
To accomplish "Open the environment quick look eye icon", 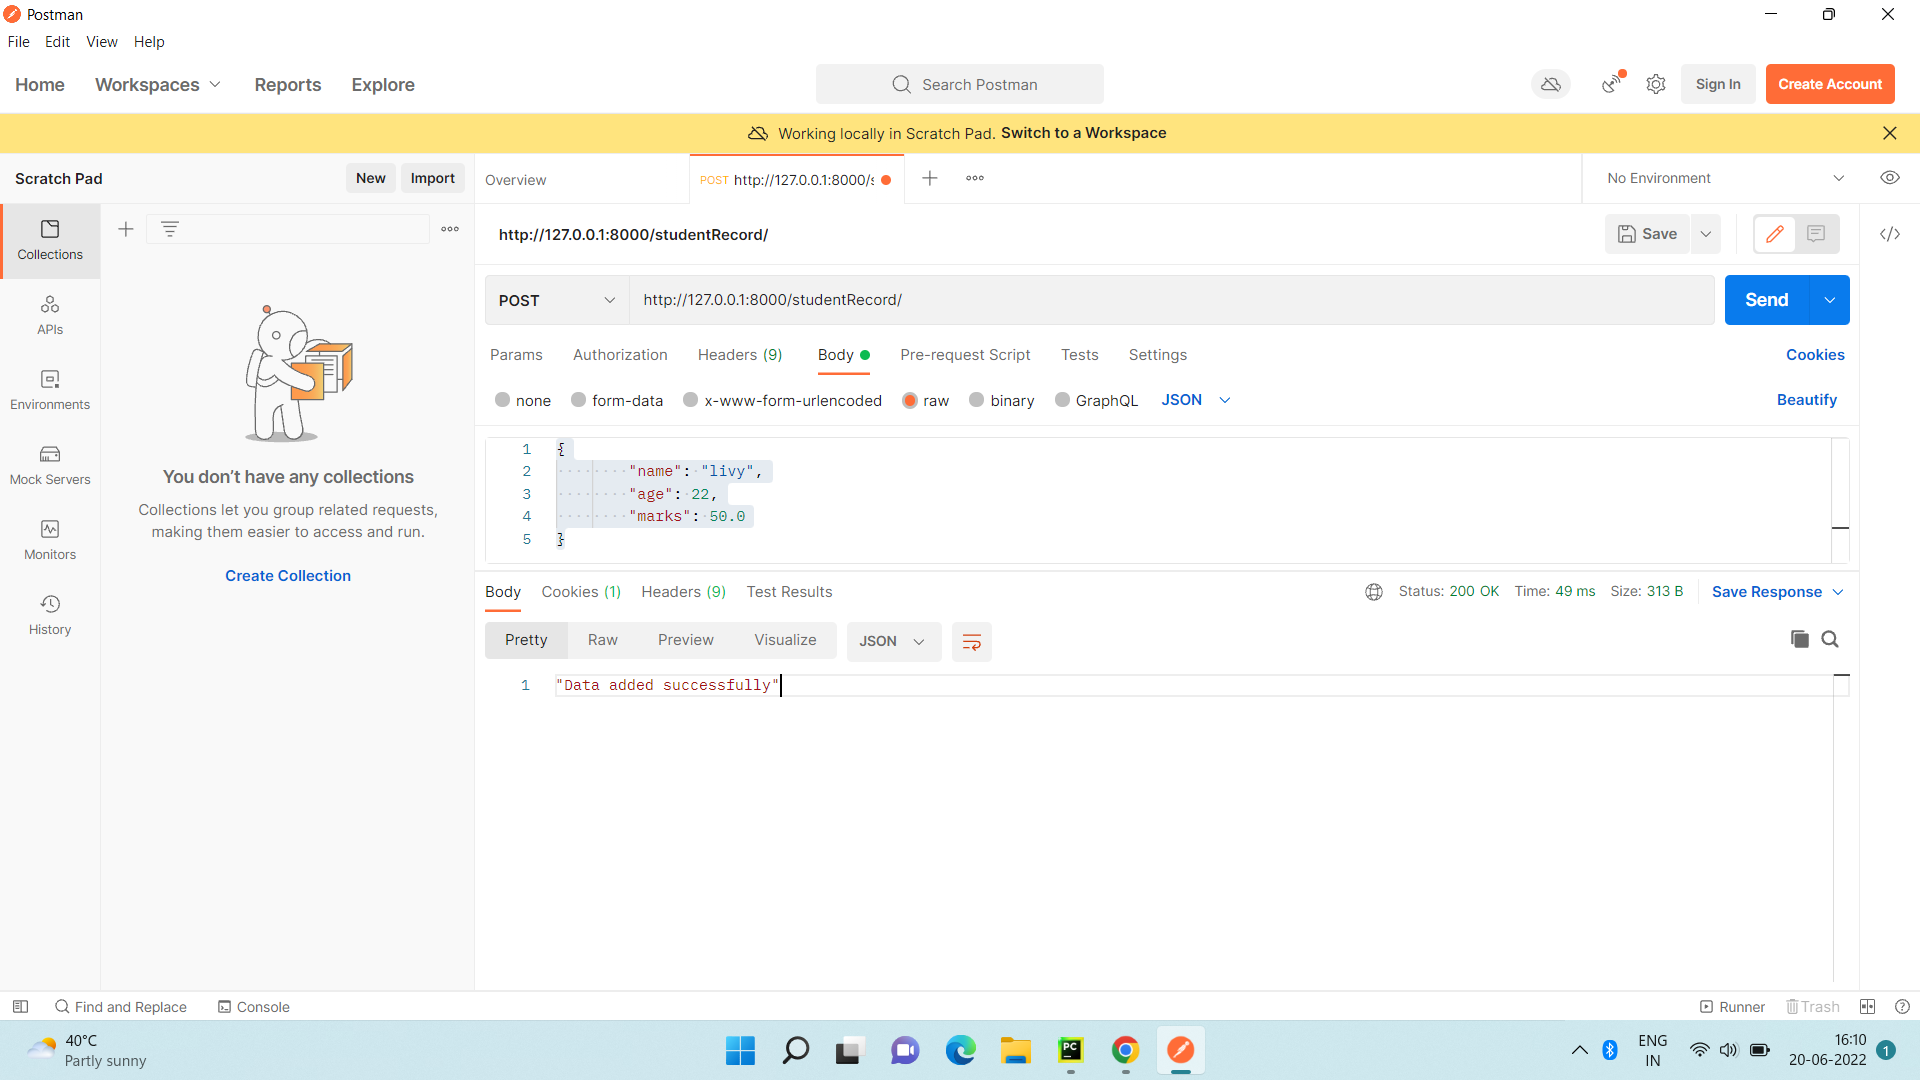I will point(1889,178).
